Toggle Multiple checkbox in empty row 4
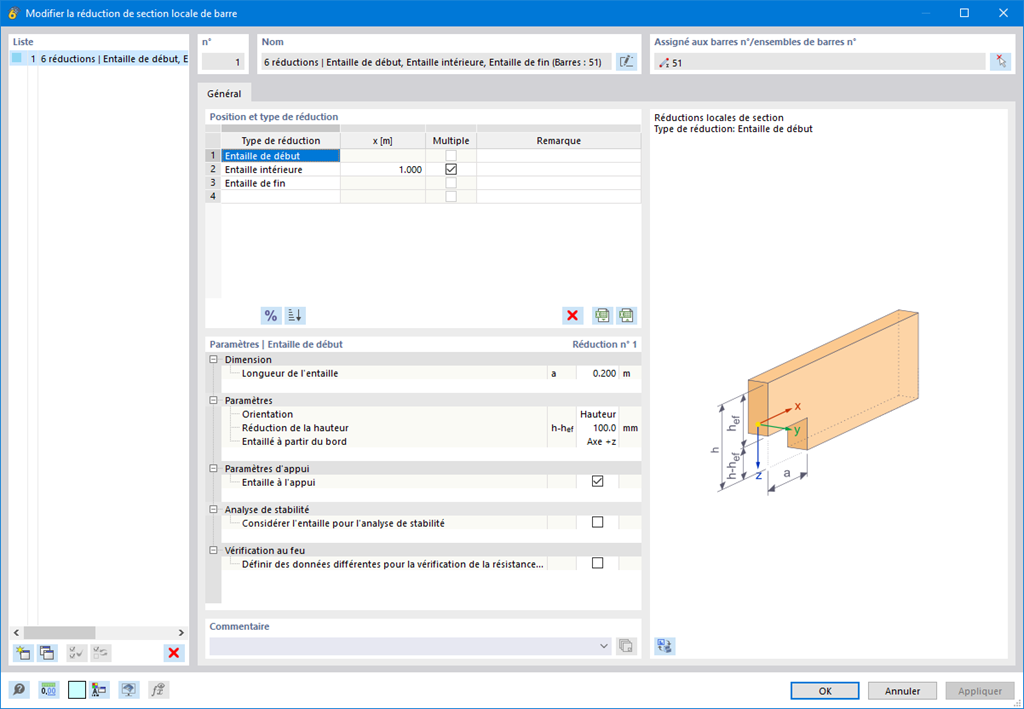1024x709 pixels. (451, 197)
